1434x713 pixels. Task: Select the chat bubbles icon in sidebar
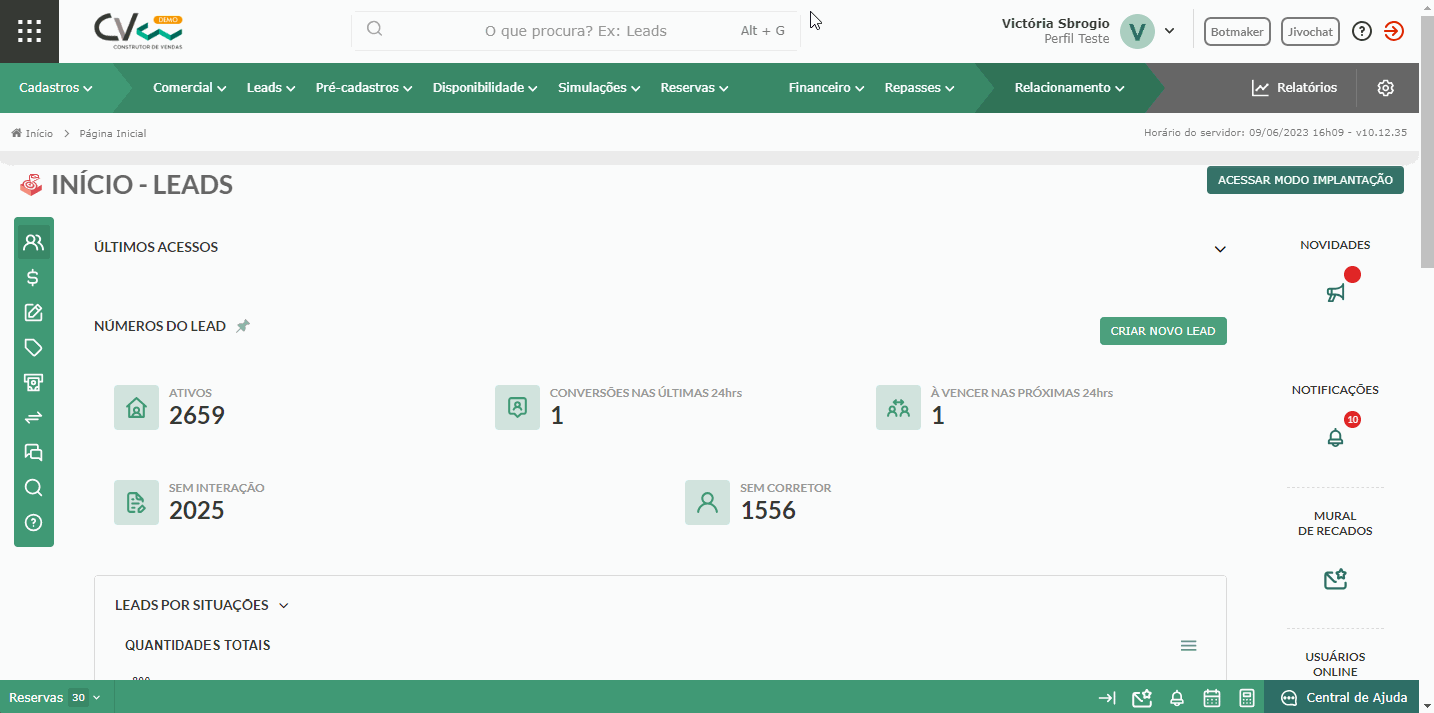(33, 452)
